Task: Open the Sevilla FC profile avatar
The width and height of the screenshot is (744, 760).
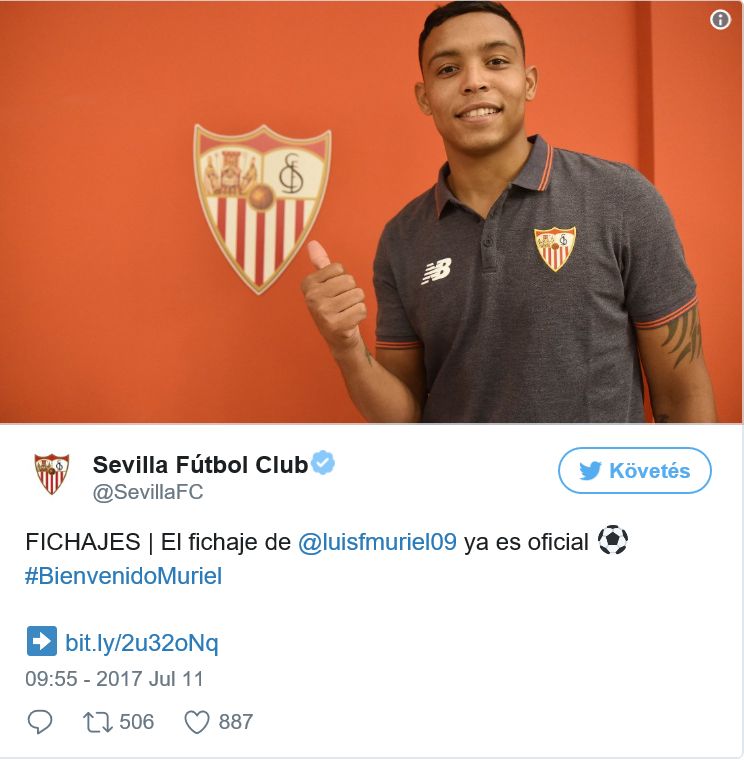Action: (51, 474)
